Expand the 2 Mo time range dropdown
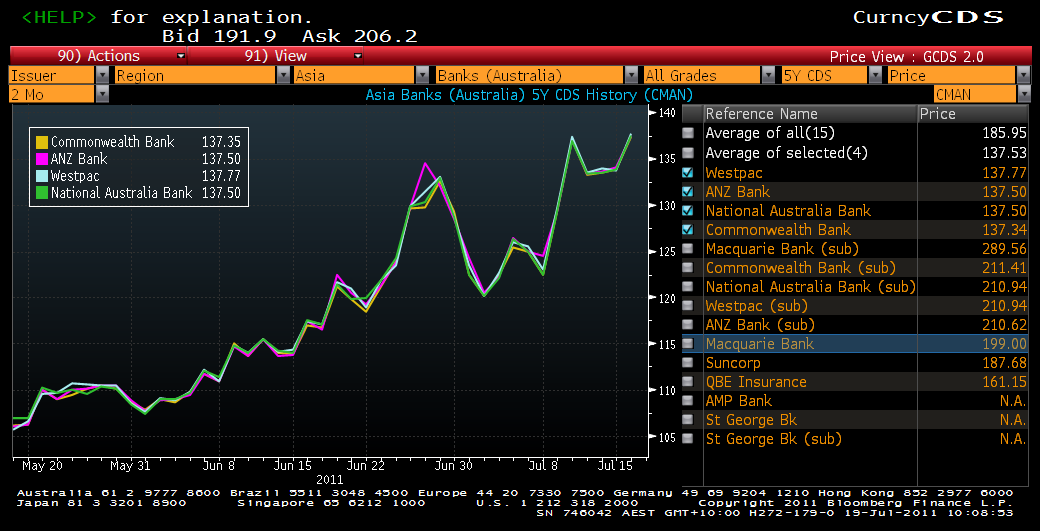Viewport: 1040px width, 531px height. coord(102,94)
